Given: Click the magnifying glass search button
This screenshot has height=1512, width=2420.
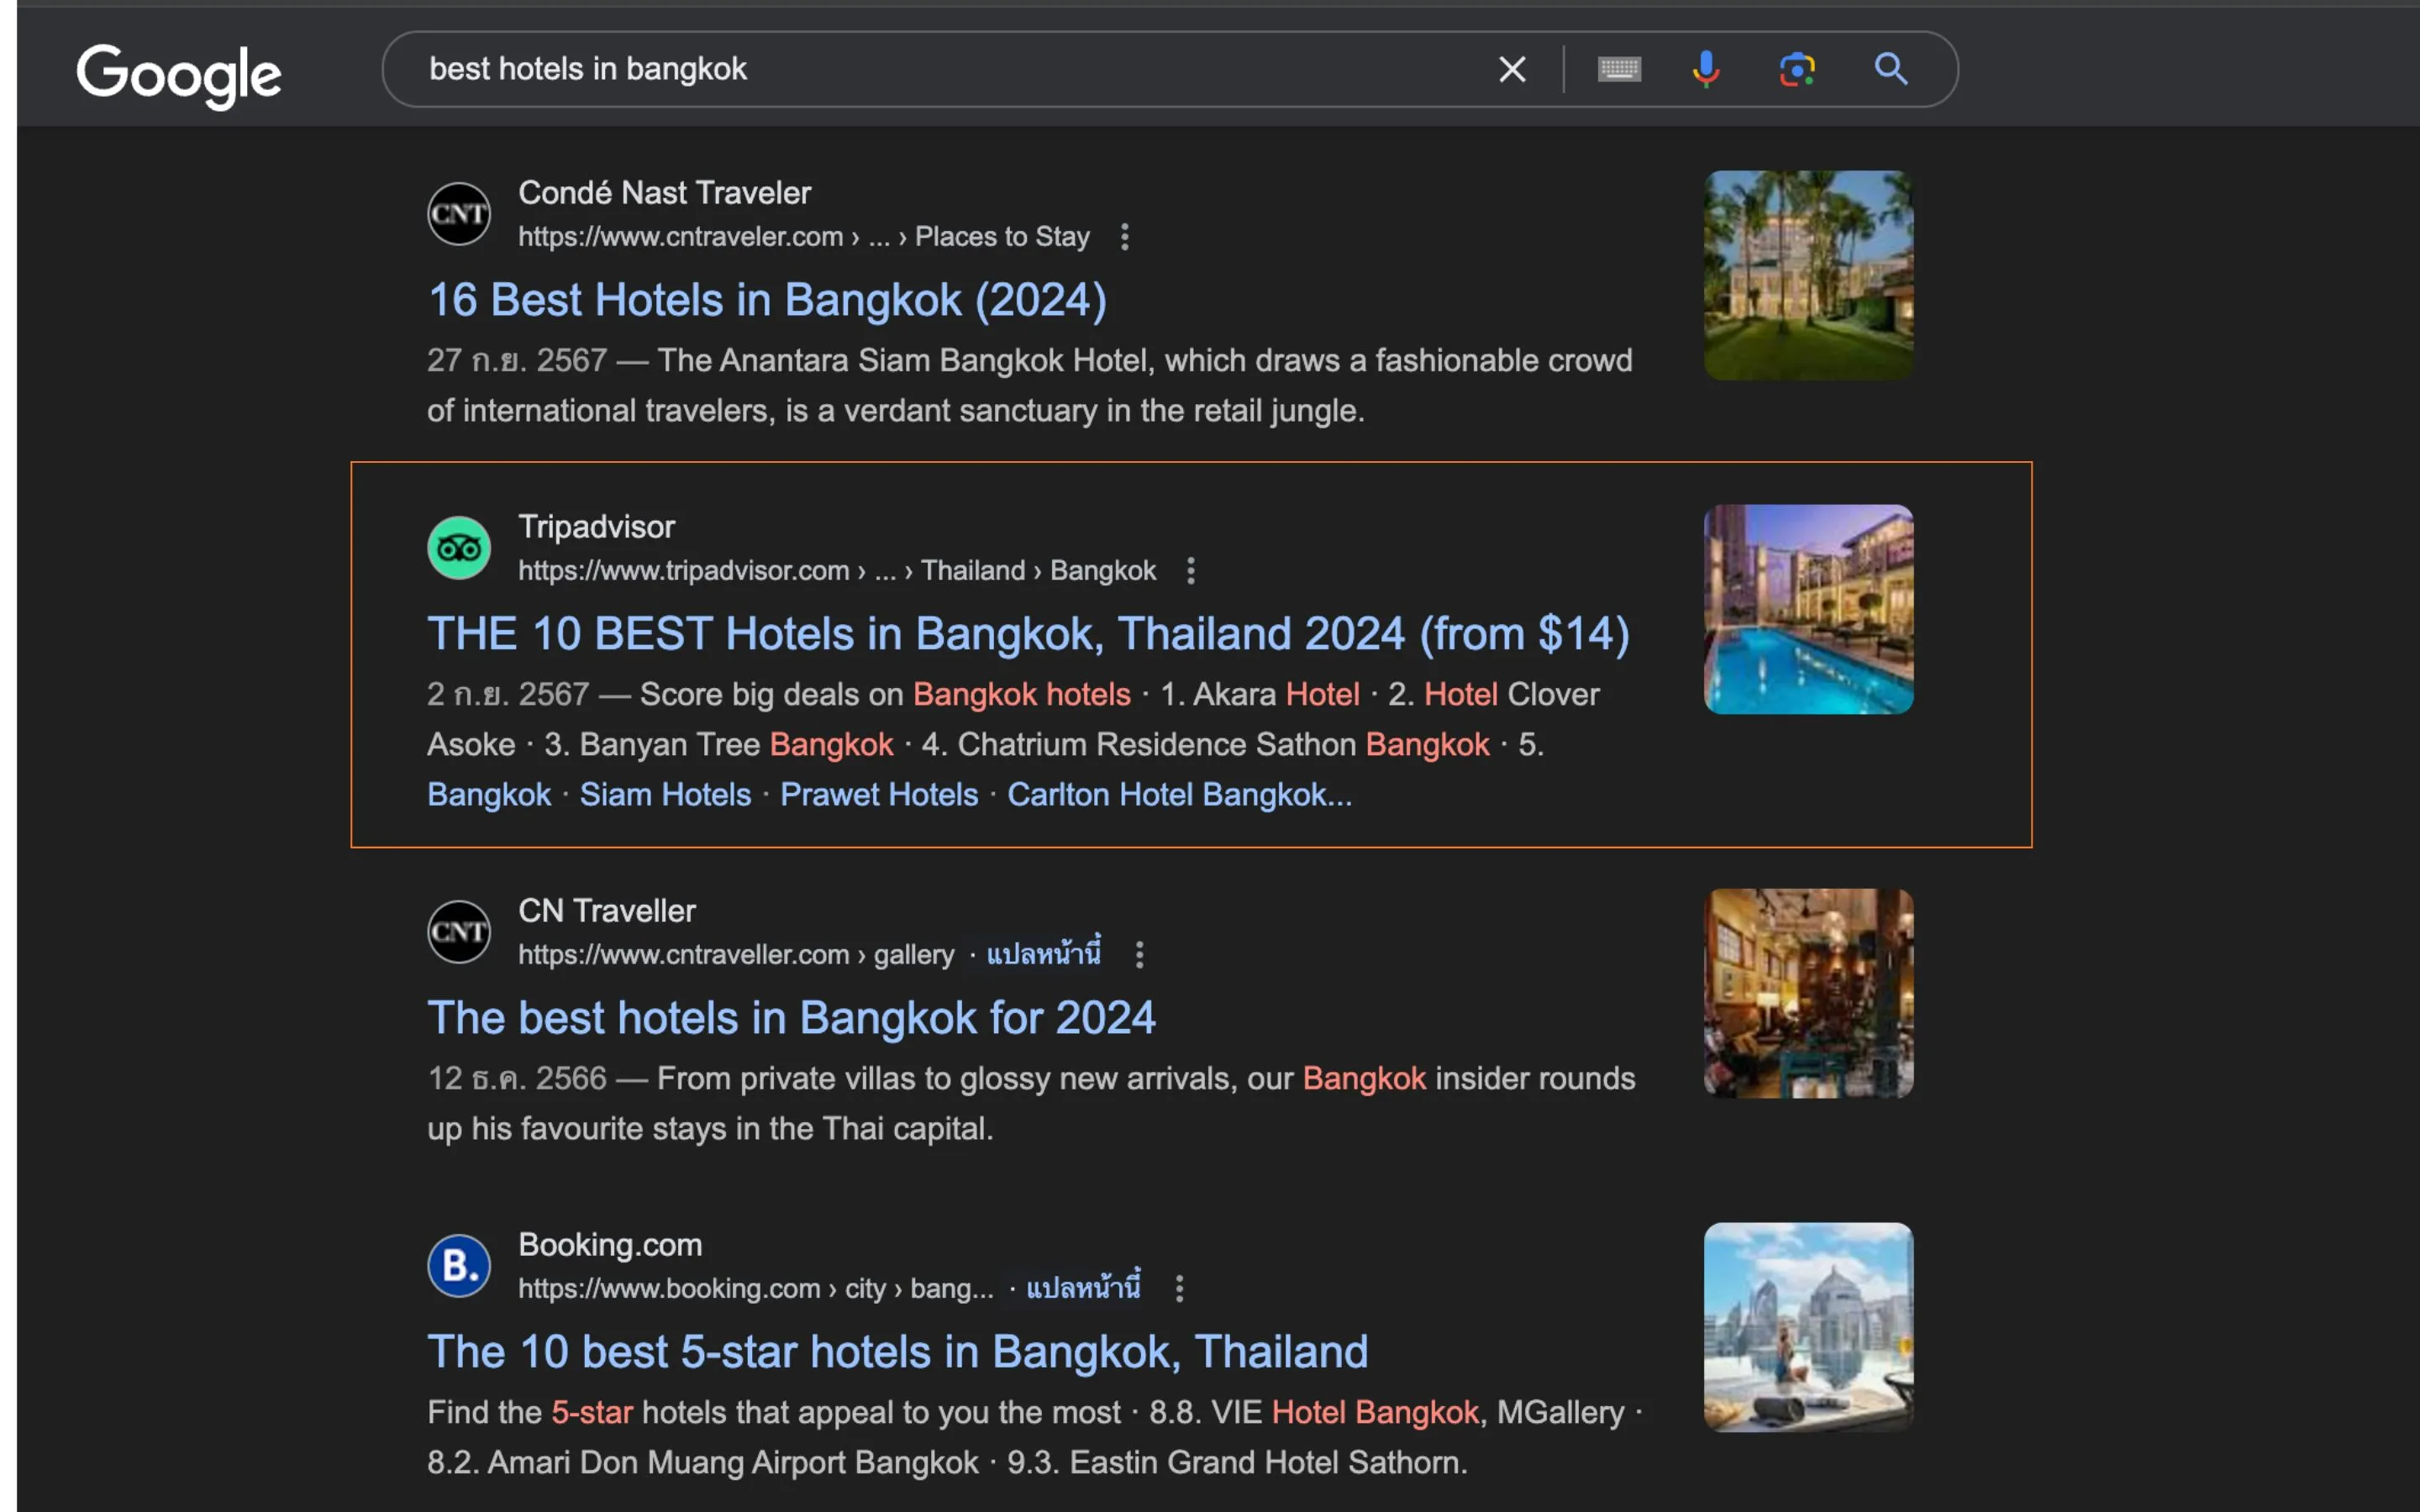Looking at the screenshot, I should click(1890, 69).
